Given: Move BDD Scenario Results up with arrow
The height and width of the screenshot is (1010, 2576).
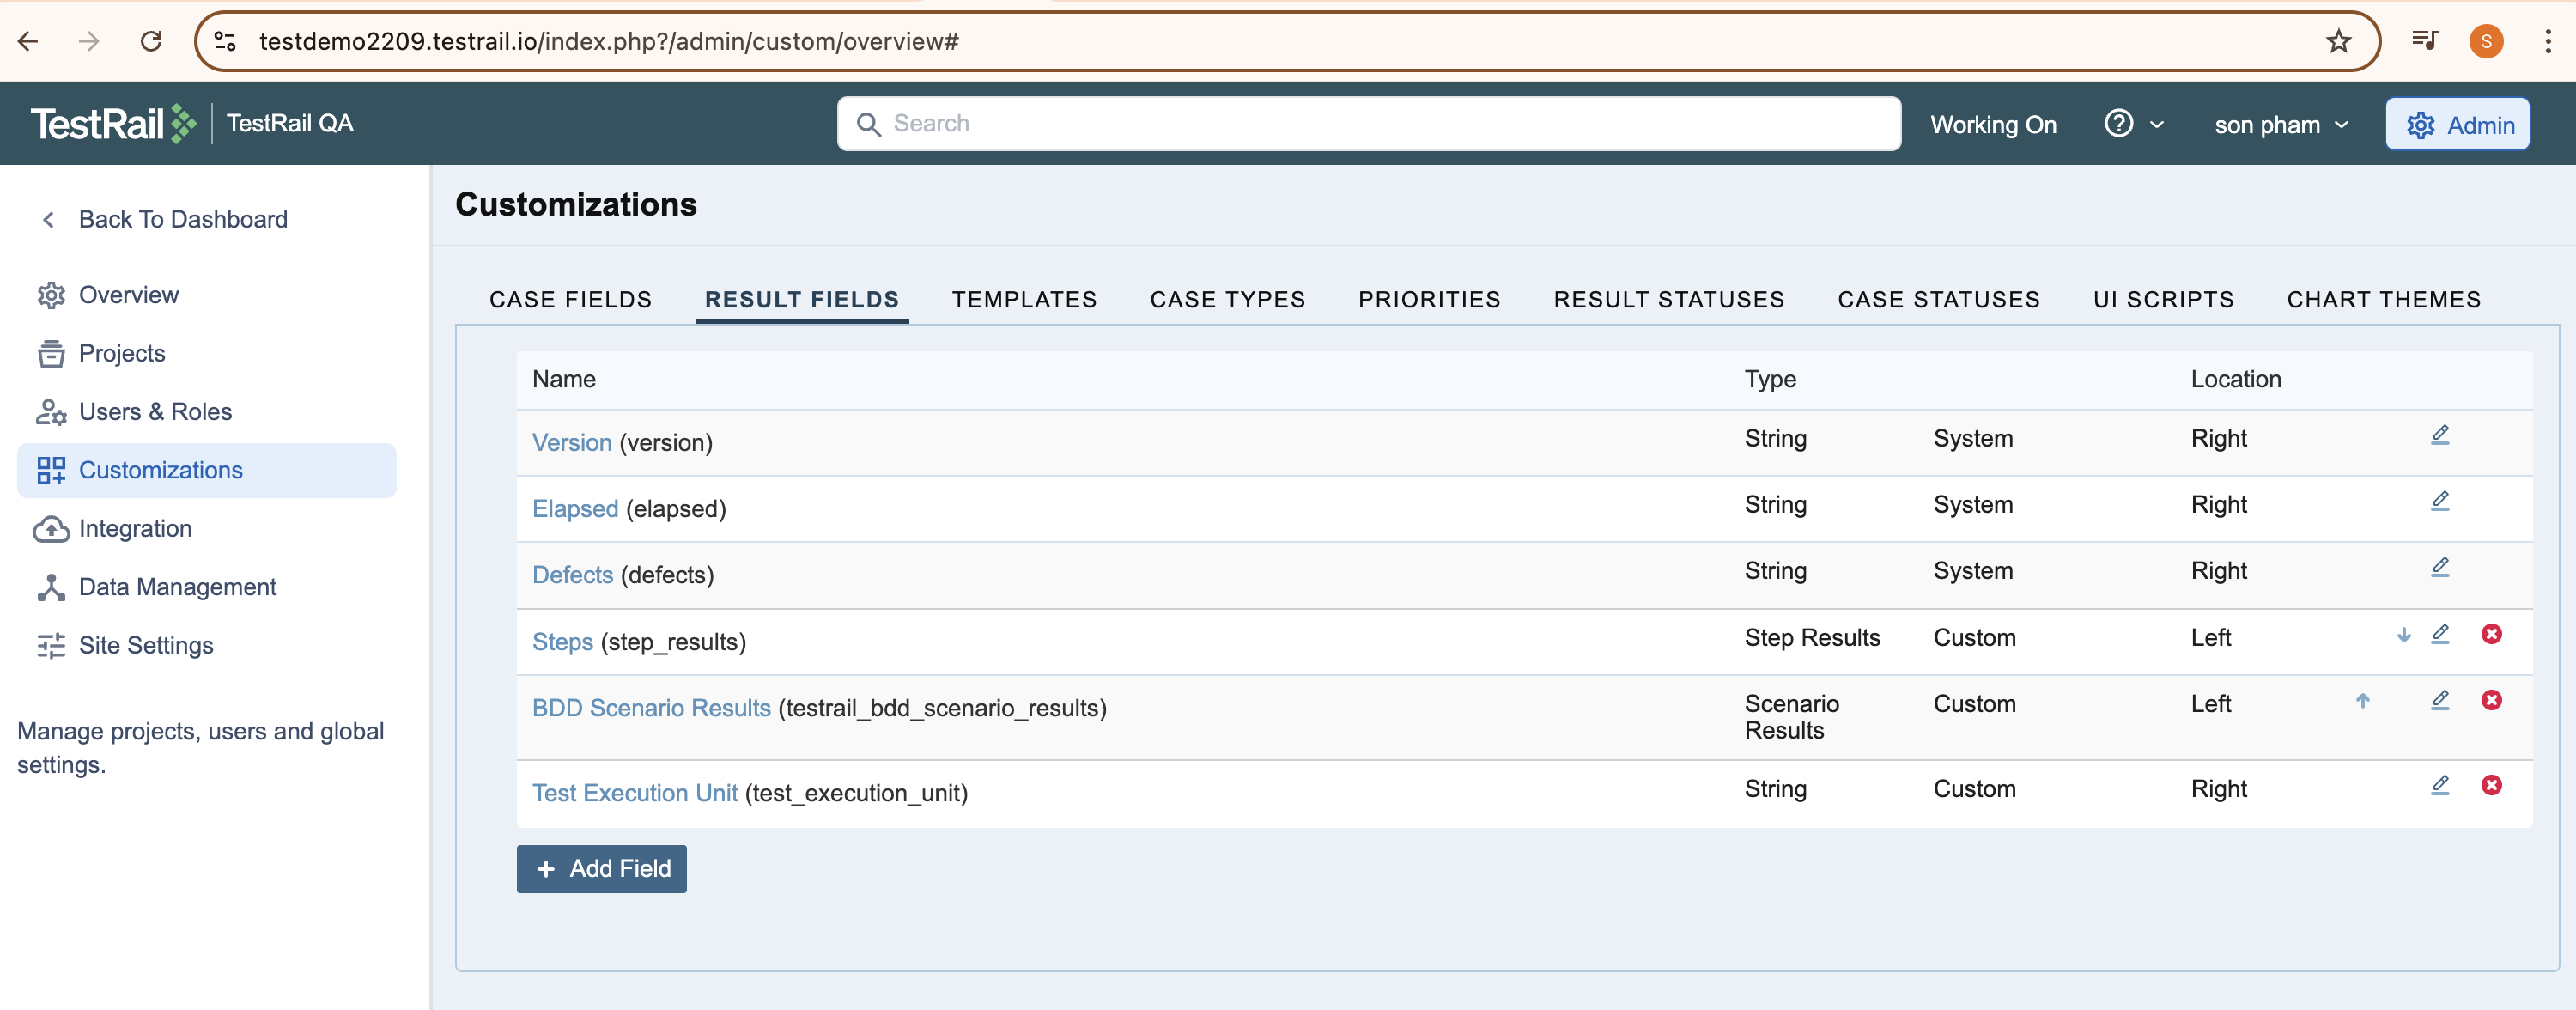Looking at the screenshot, I should click(x=2362, y=701).
